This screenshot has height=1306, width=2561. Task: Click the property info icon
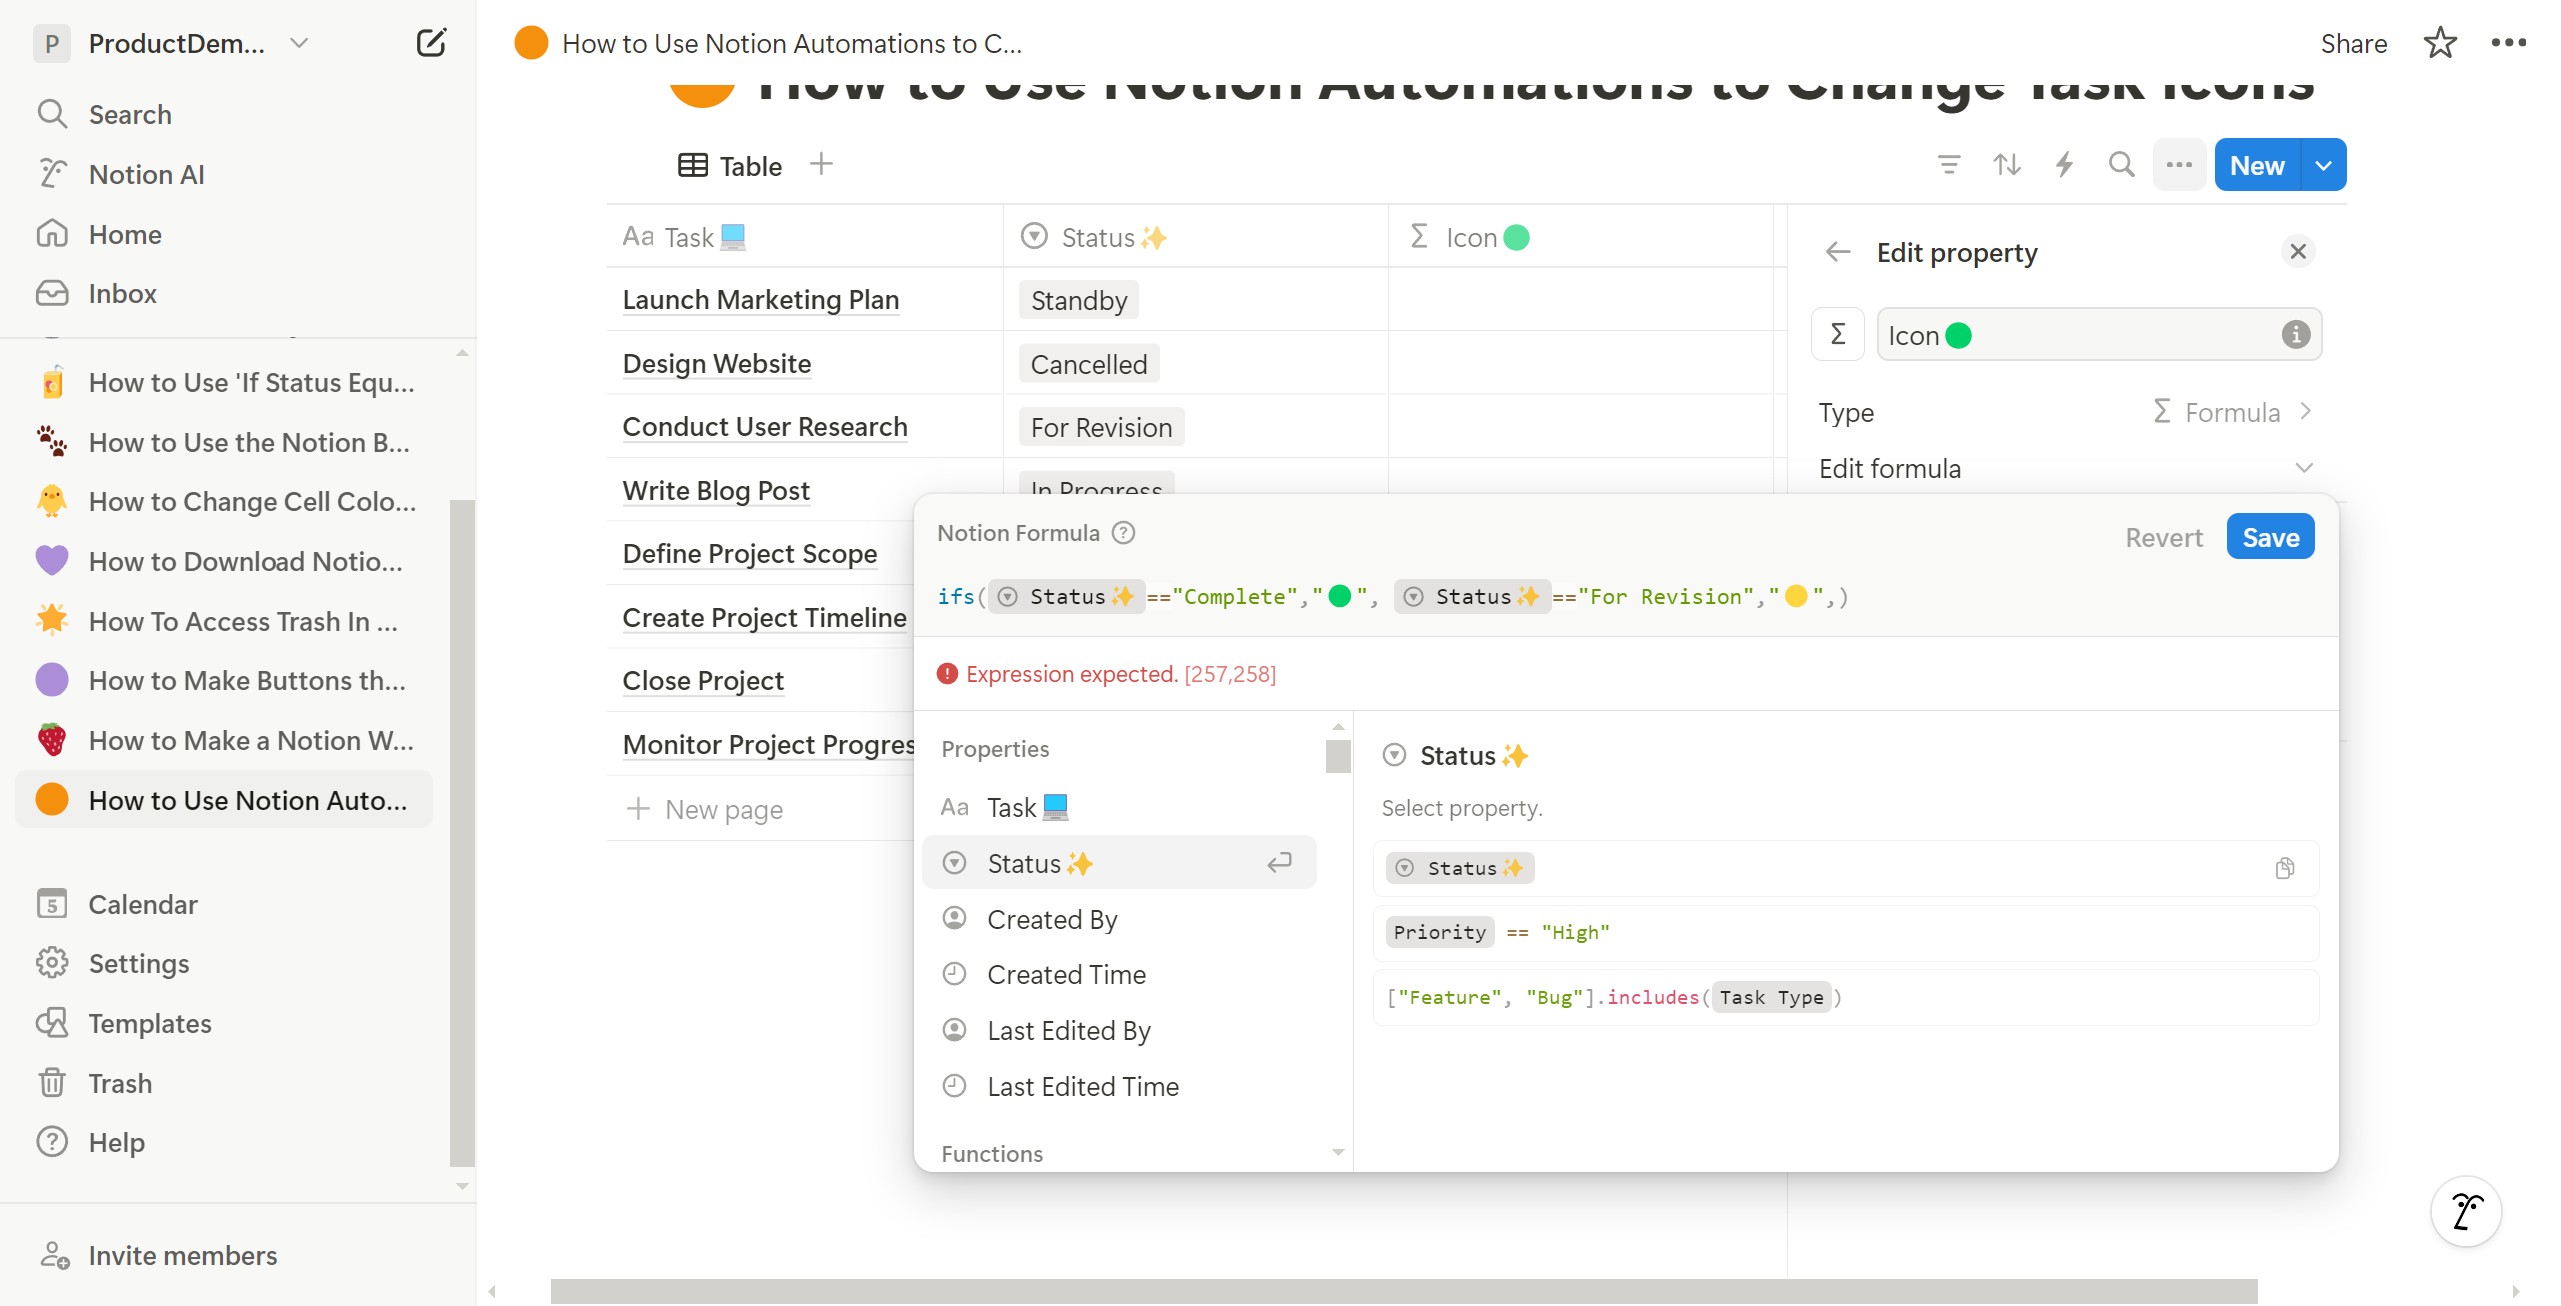tap(2295, 334)
